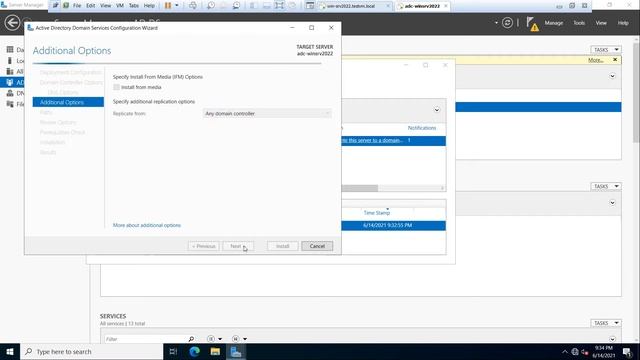Click the VMware take snapshot icon
This screenshot has width=640, height=360.
[211, 6]
